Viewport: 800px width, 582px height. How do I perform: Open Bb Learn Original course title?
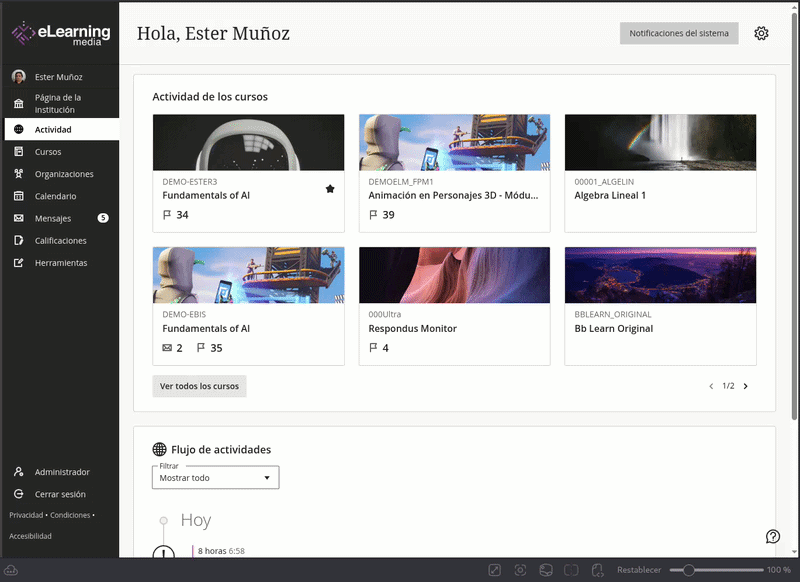[613, 328]
